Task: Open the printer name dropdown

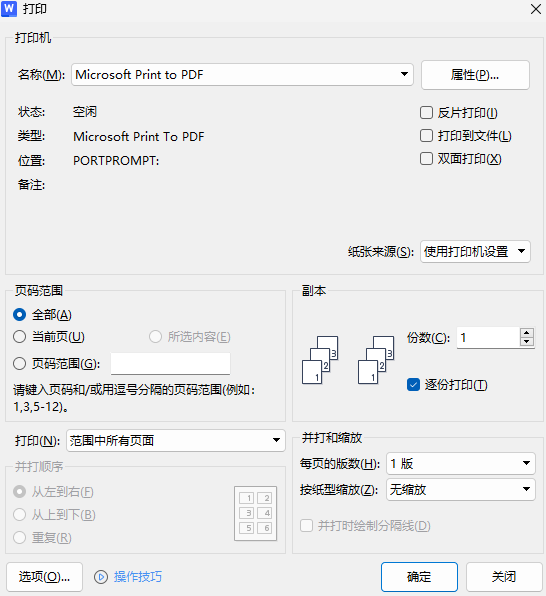Action: click(x=242, y=74)
